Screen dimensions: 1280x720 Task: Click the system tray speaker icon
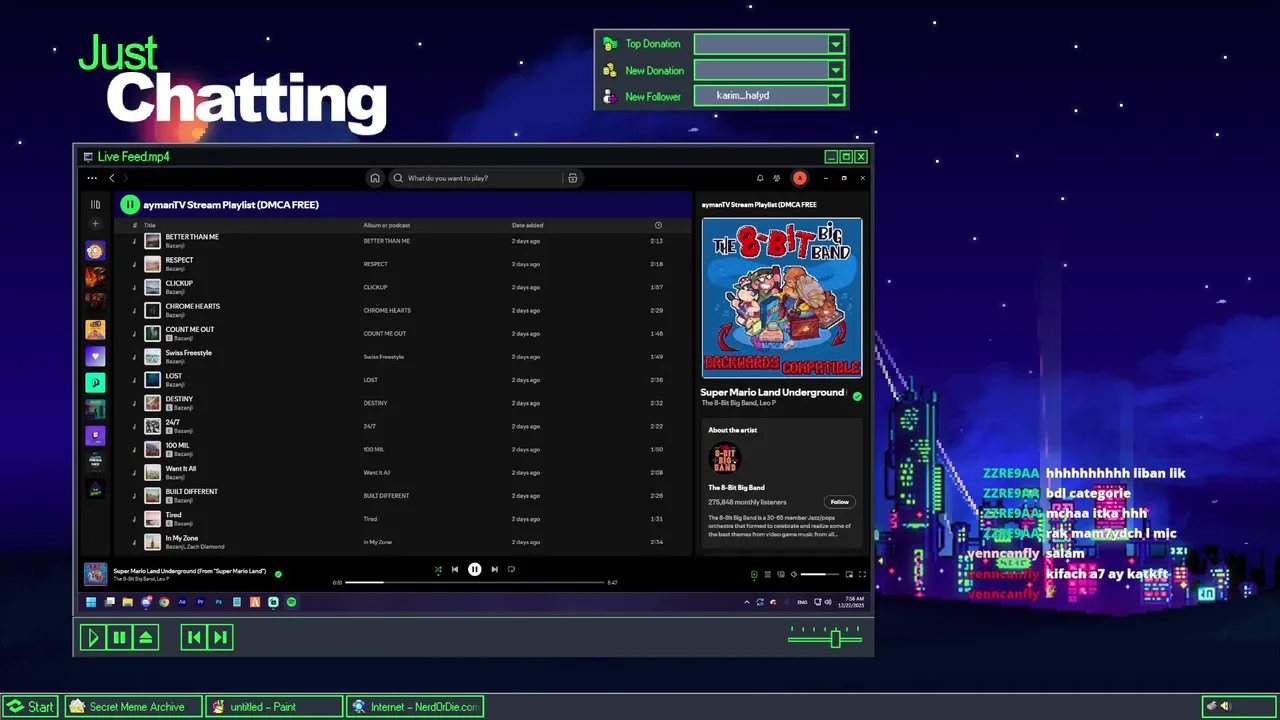1225,706
